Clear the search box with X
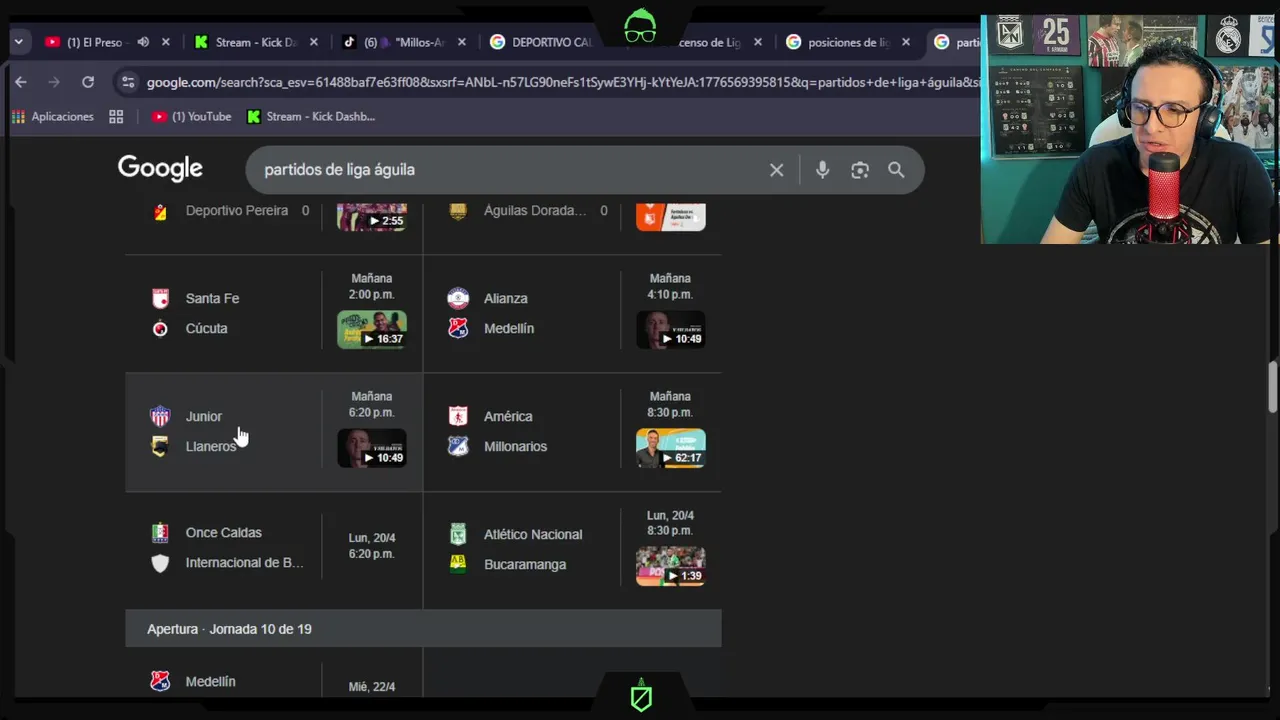1280x720 pixels. (777, 170)
